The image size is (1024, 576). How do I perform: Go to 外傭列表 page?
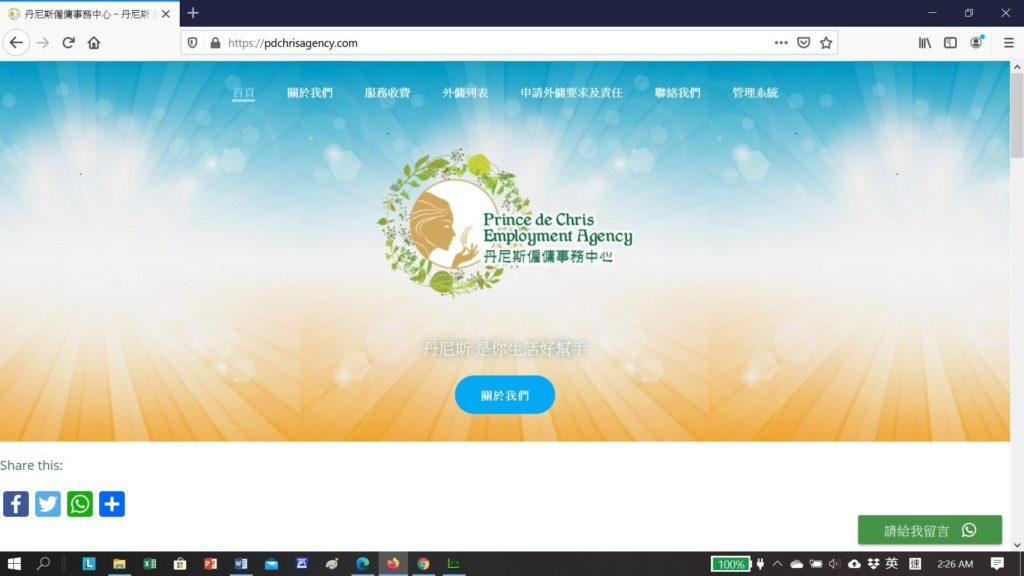click(x=466, y=93)
